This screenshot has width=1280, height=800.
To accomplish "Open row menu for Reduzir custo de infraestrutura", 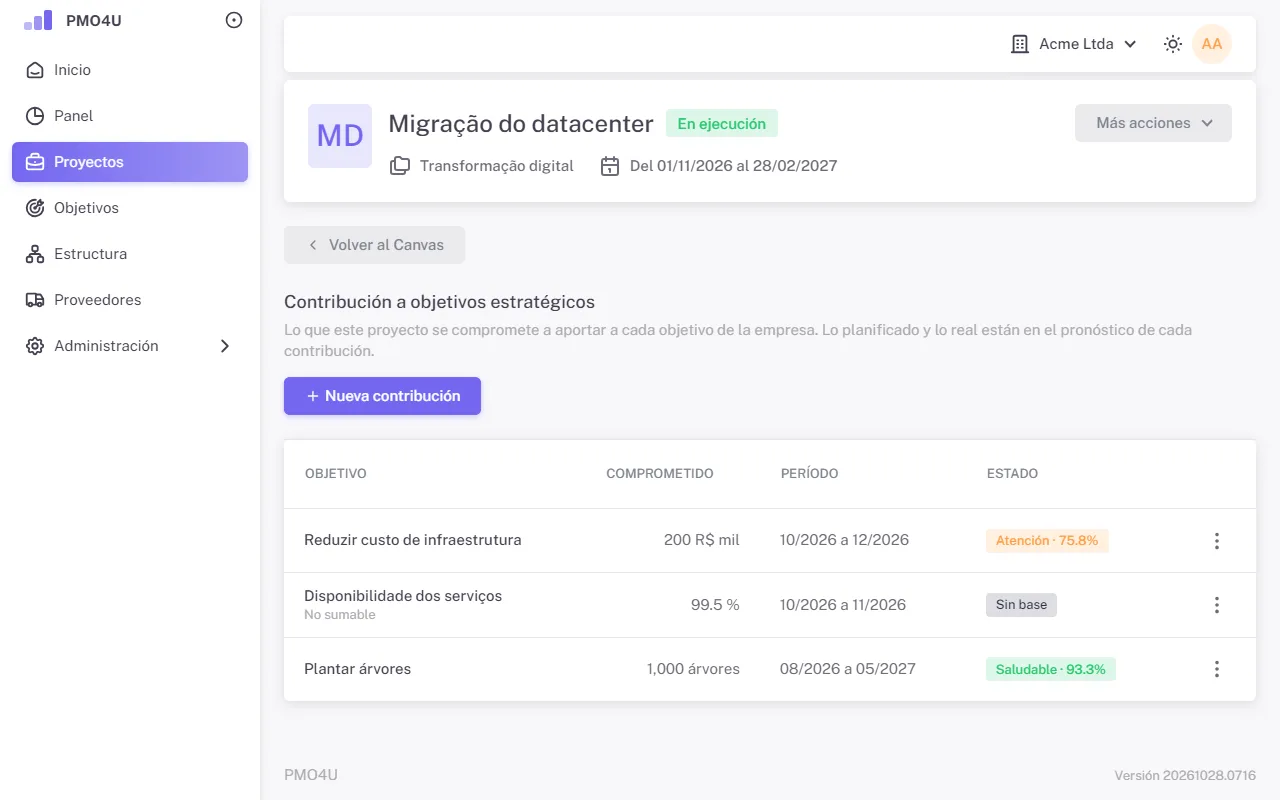I will 1217,541.
